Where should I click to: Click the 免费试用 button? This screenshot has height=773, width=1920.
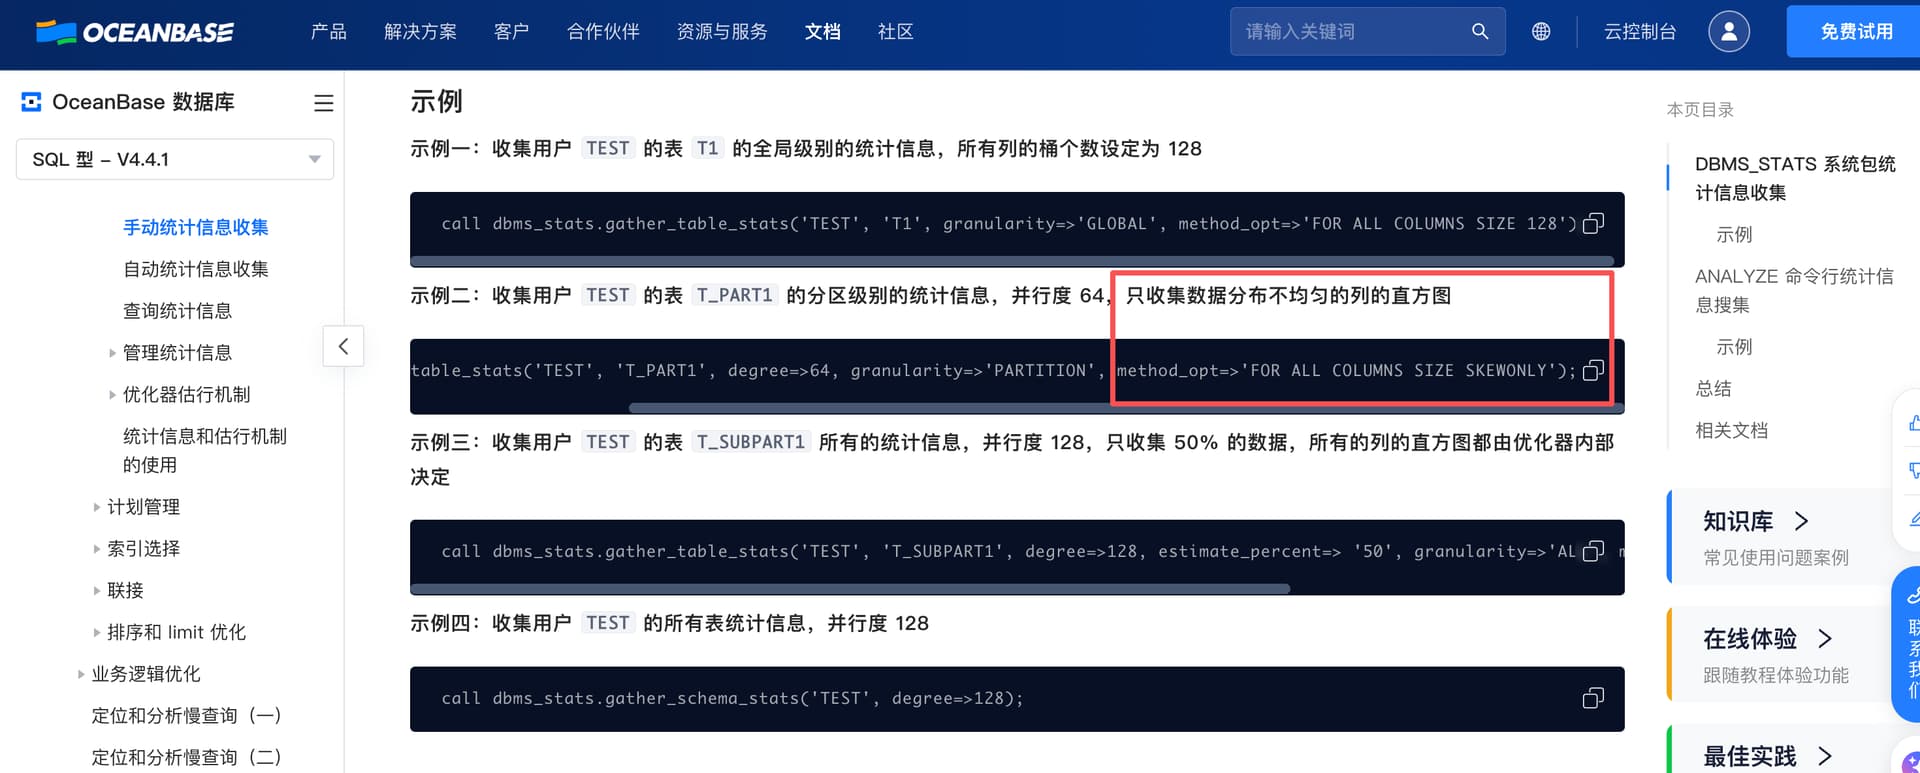[1855, 32]
